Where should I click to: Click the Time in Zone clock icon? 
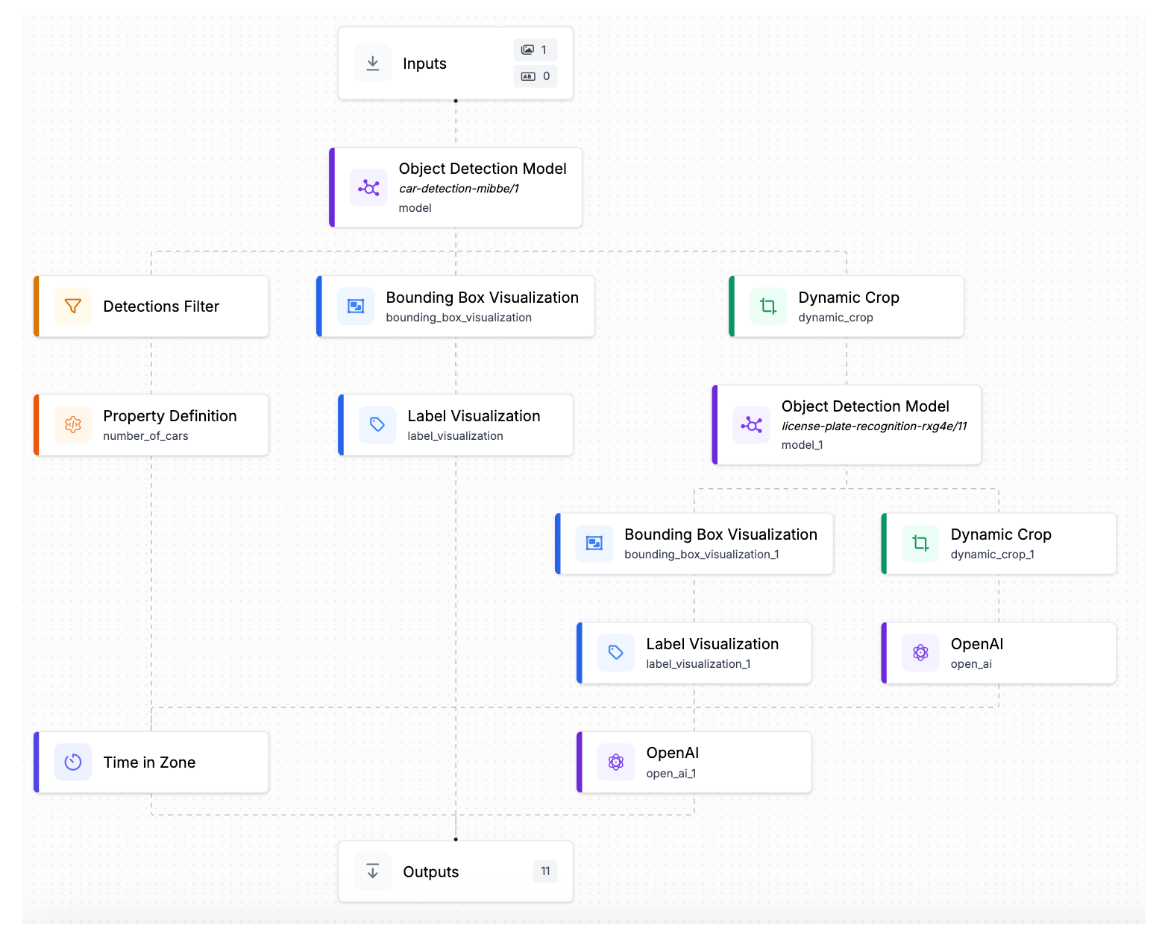tap(73, 762)
